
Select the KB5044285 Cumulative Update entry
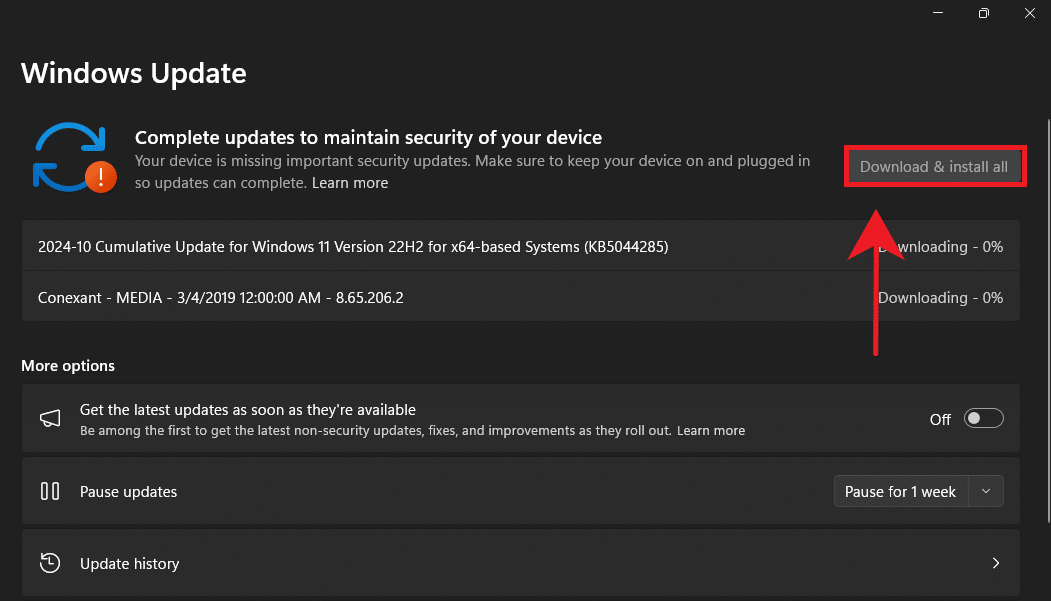353,246
